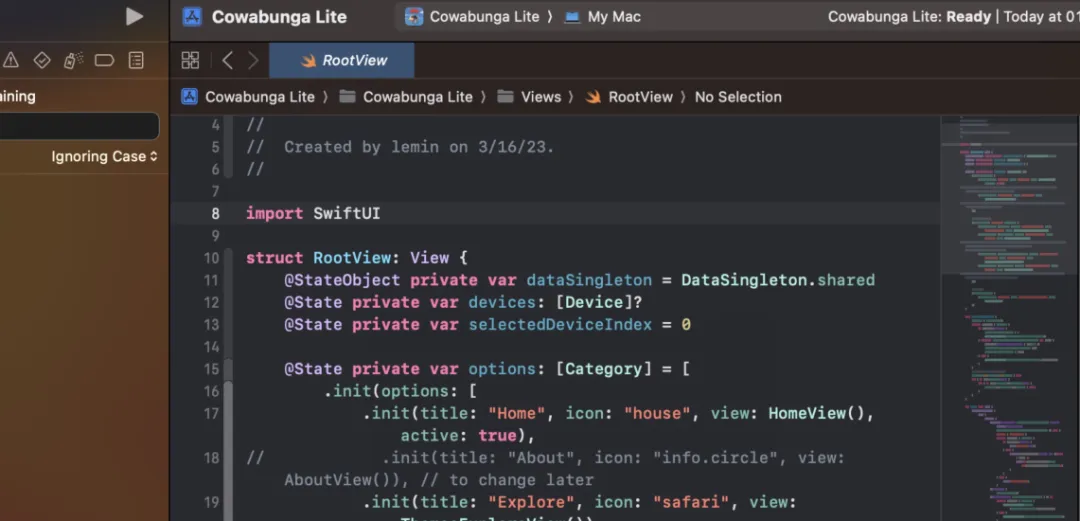Open the RootView file breadcrumb
The width and height of the screenshot is (1080, 521).
629,97
